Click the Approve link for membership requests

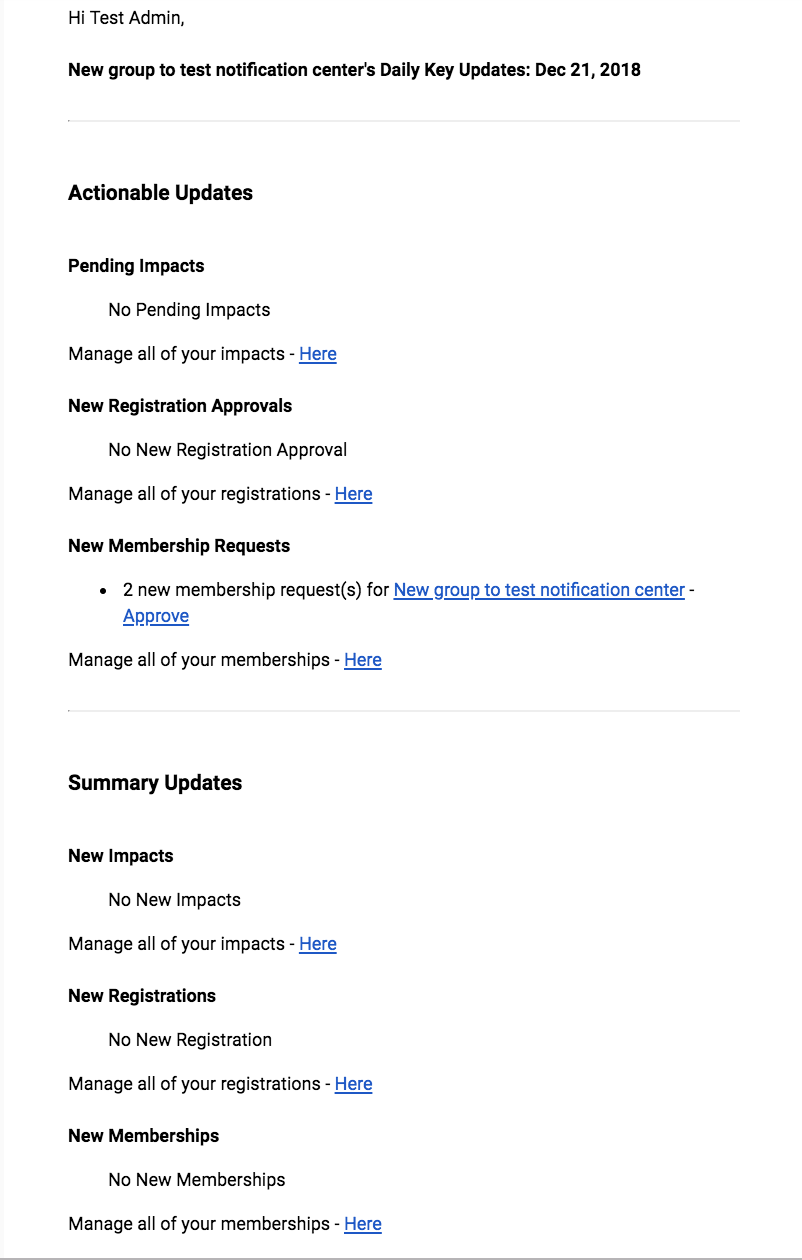click(156, 616)
